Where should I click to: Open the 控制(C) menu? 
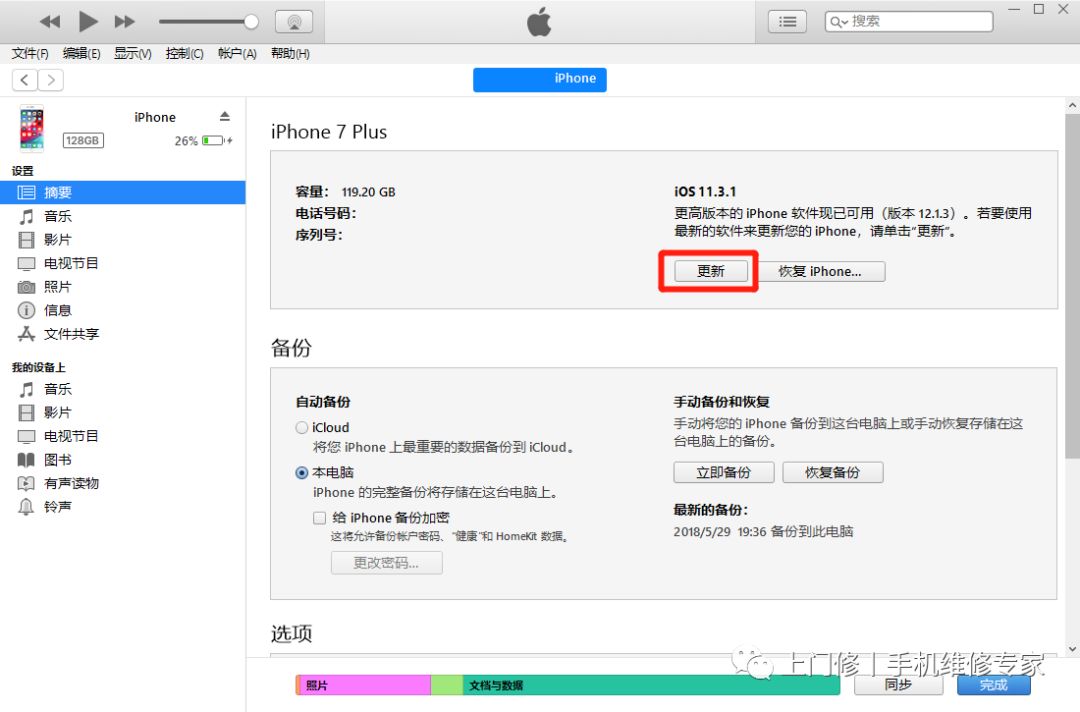coord(185,54)
